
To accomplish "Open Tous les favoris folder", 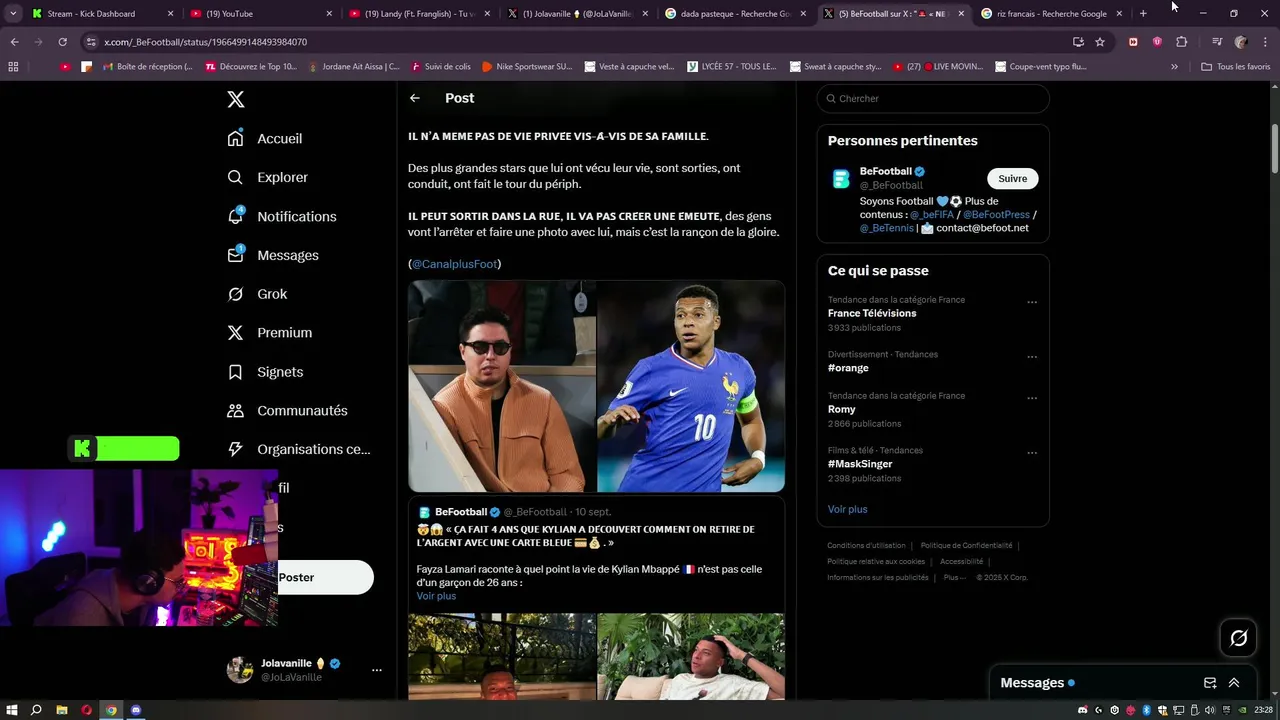I will [1235, 67].
